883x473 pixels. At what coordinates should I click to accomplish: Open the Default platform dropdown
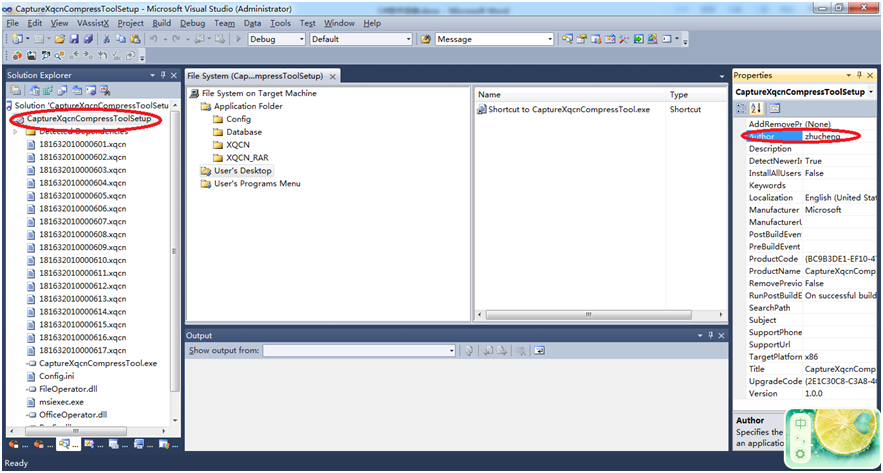409,39
